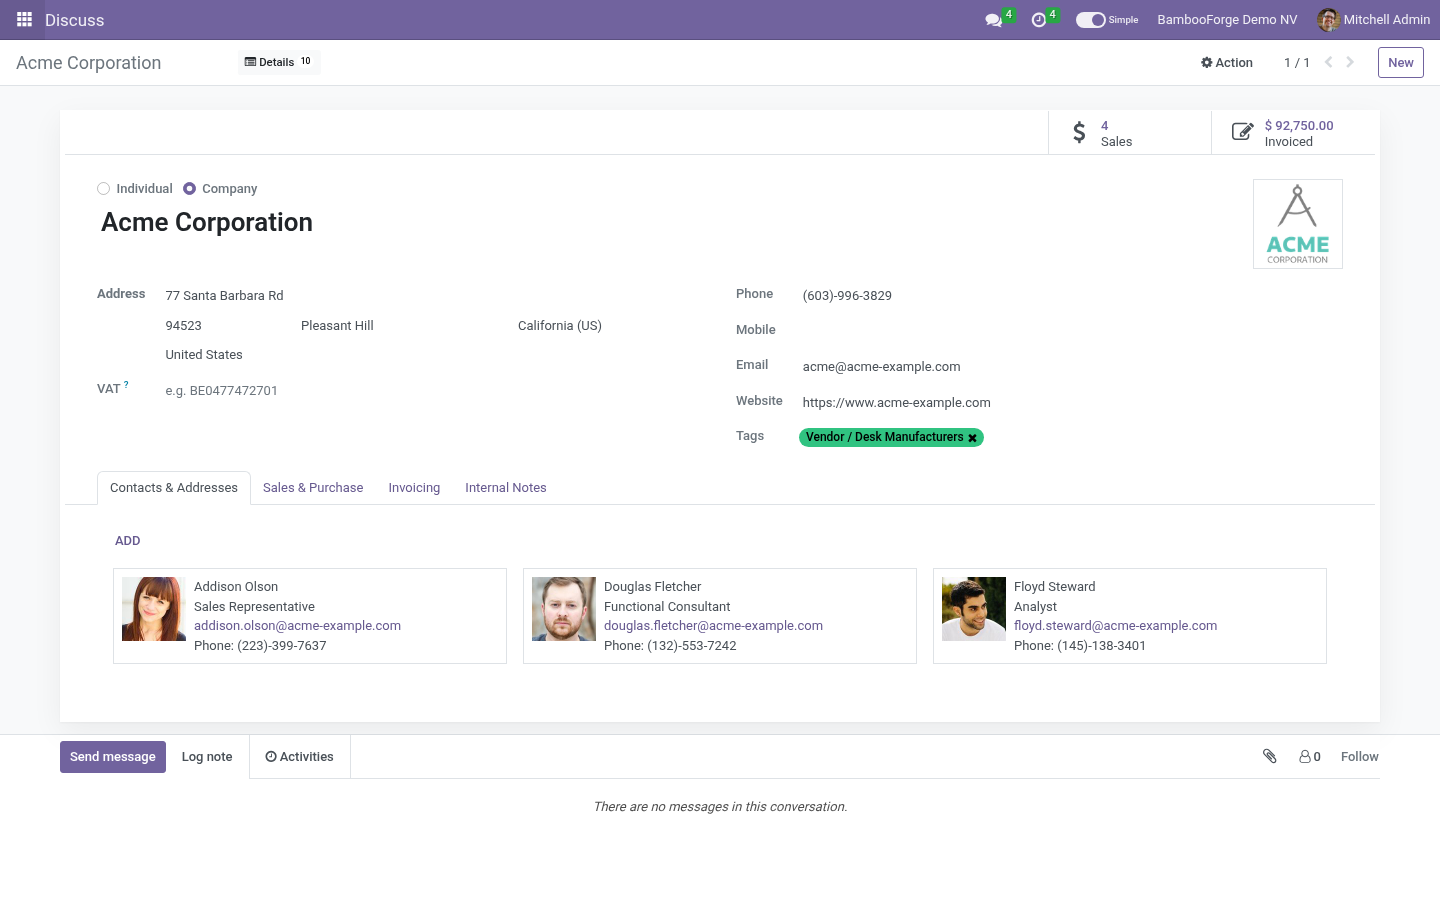Click the Phone number field
The height and width of the screenshot is (900, 1440).
(1071, 296)
